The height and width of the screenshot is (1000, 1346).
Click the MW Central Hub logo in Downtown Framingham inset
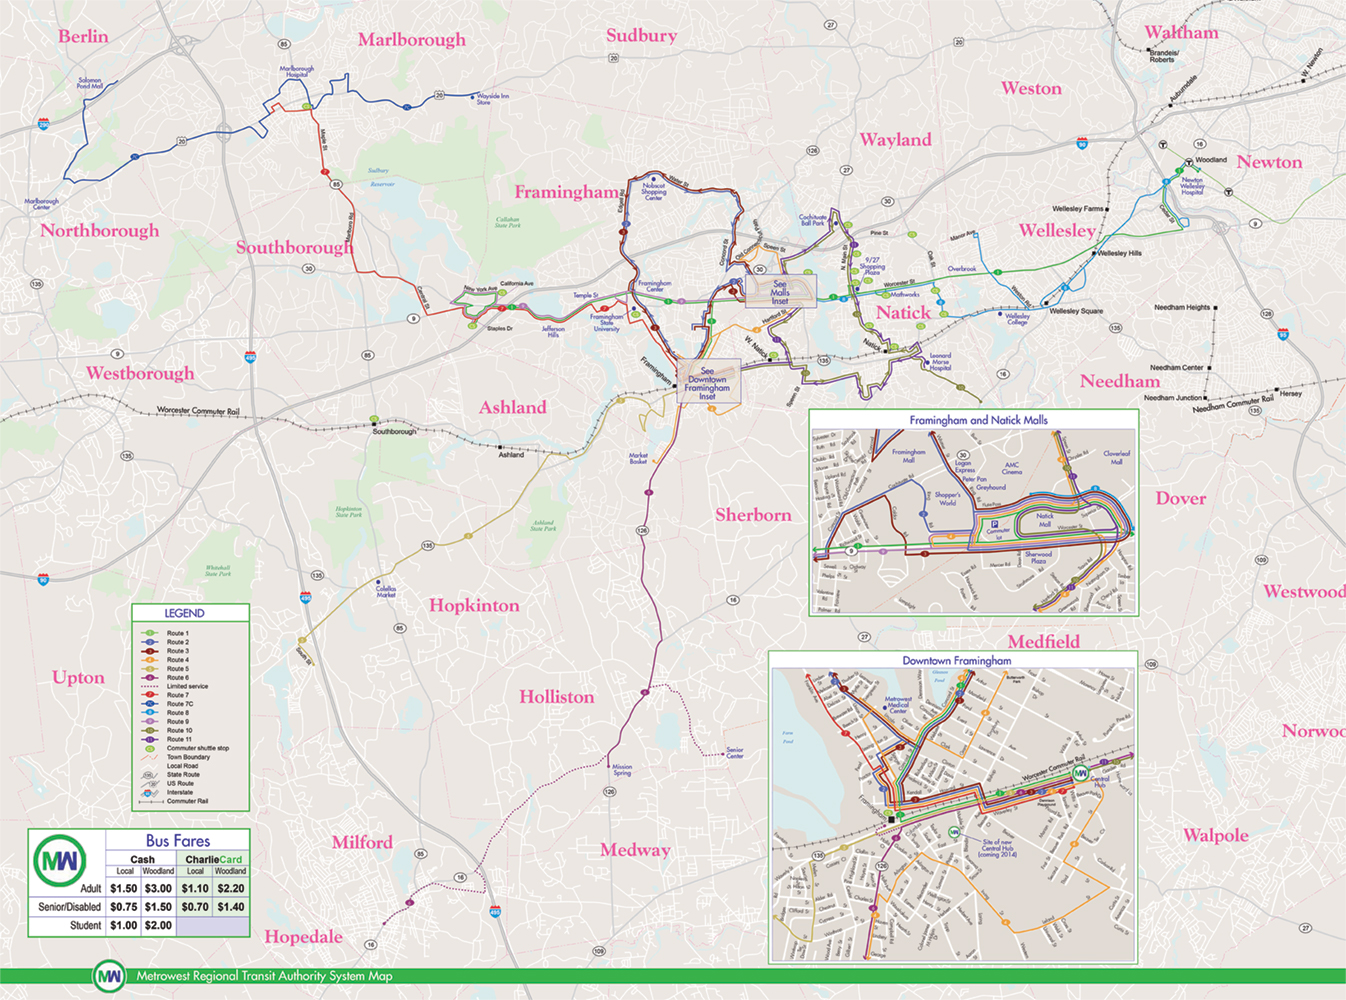coord(1080,772)
